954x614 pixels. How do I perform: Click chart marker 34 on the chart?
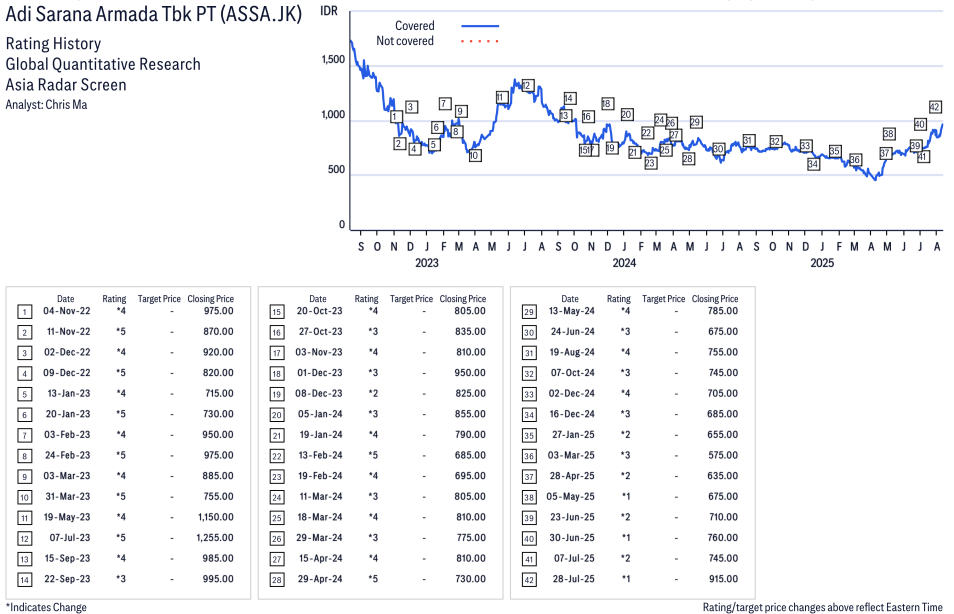click(813, 164)
